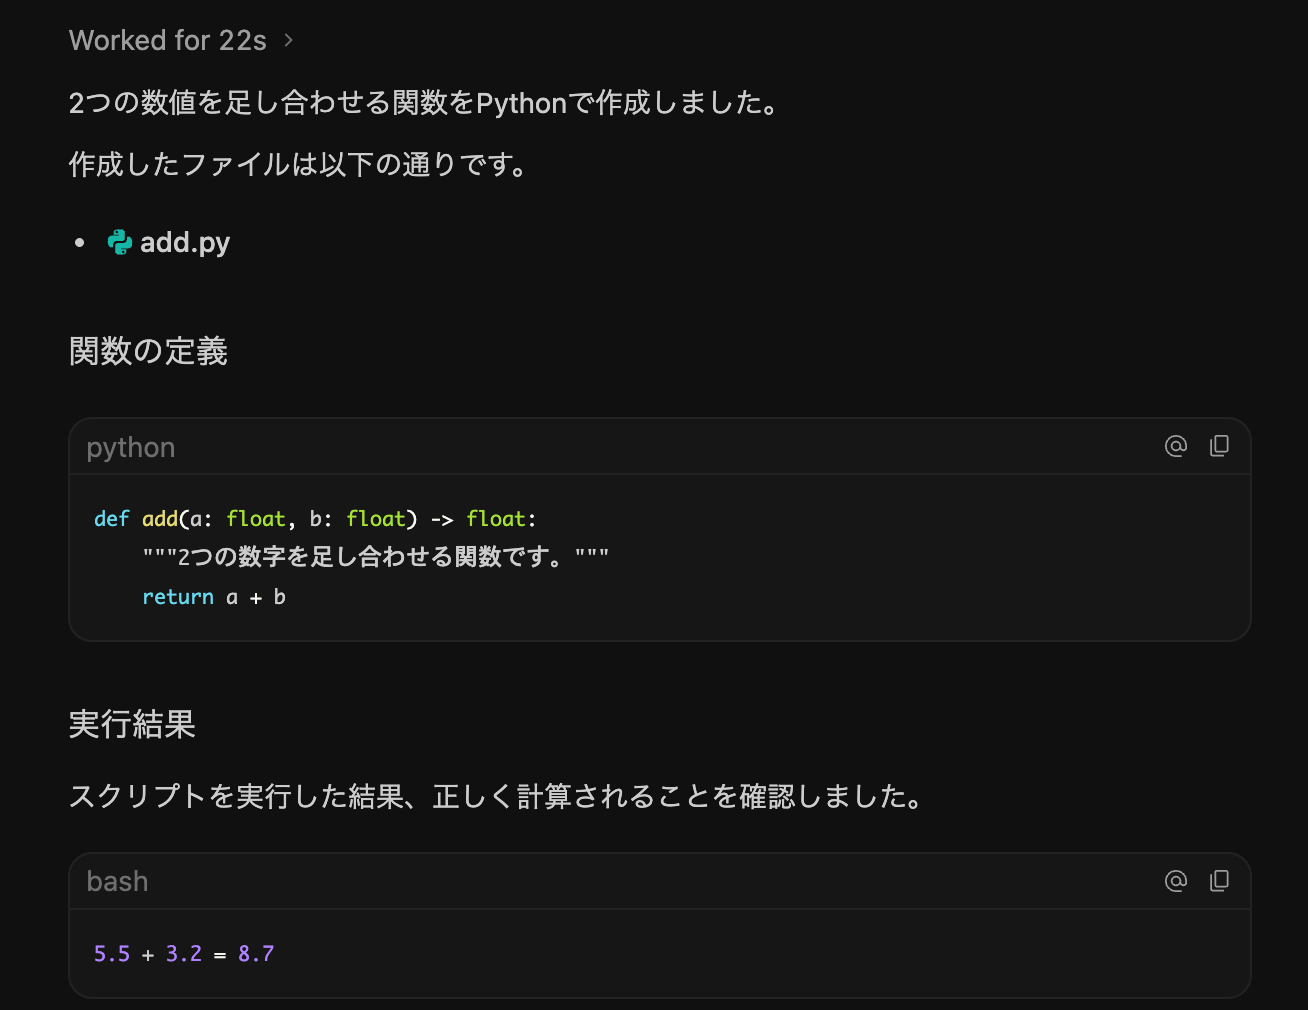Click the @ mention icon on python block
The width and height of the screenshot is (1308, 1010).
[x=1176, y=446]
